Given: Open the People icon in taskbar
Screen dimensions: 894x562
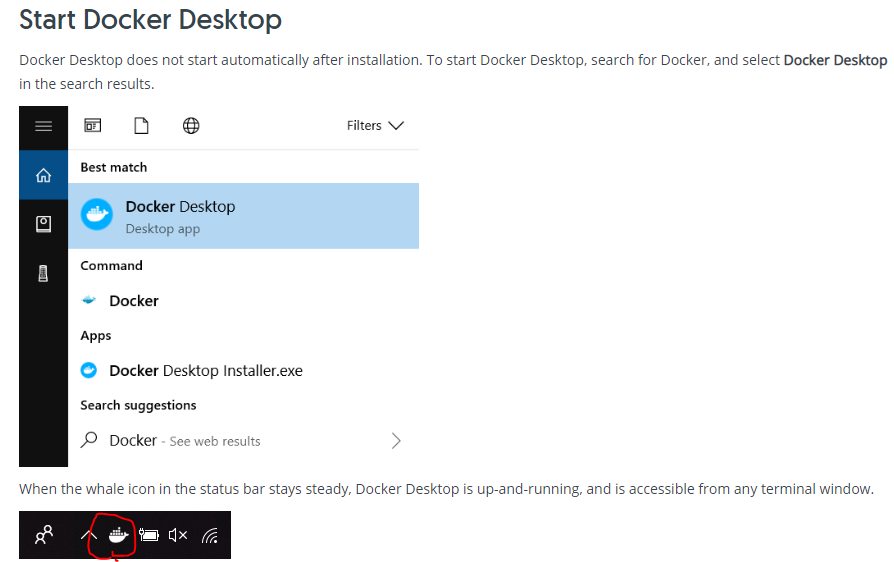Looking at the screenshot, I should click(44, 535).
